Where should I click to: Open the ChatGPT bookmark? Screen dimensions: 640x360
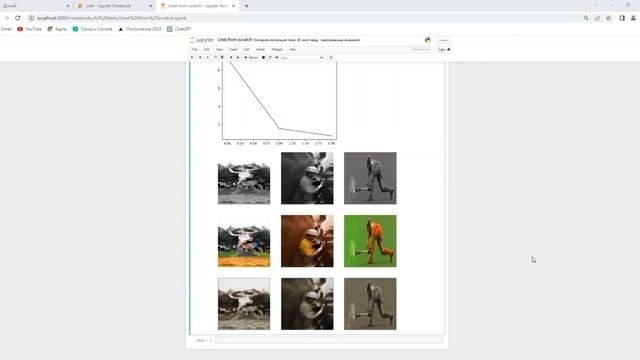click(179, 29)
